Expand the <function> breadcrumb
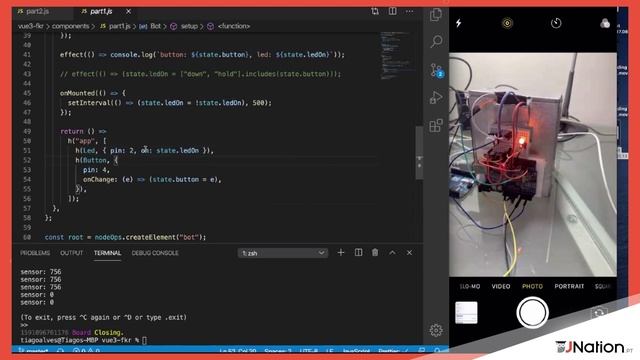The width and height of the screenshot is (640, 360). 229,26
